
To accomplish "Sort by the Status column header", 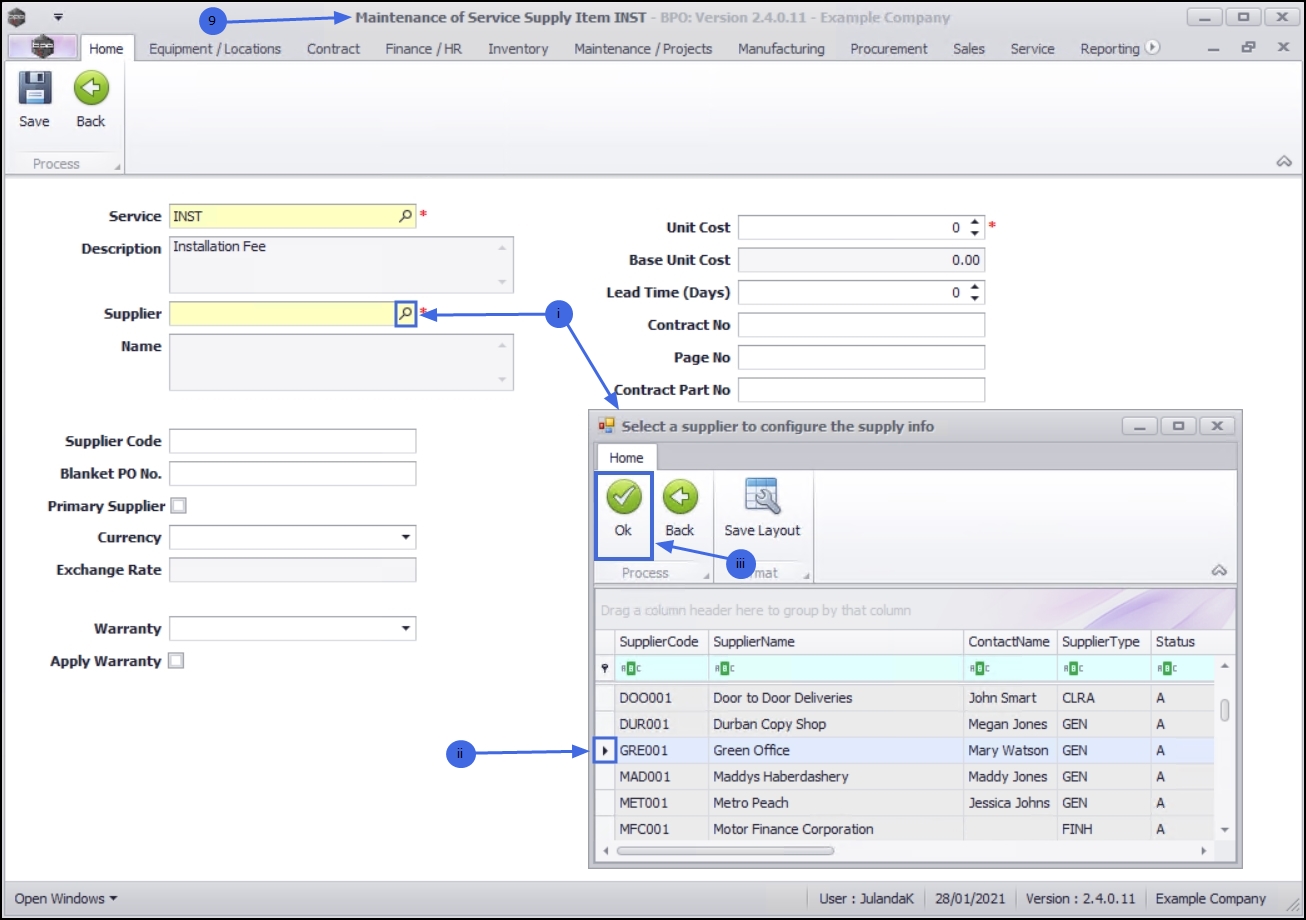I will click(x=1183, y=642).
